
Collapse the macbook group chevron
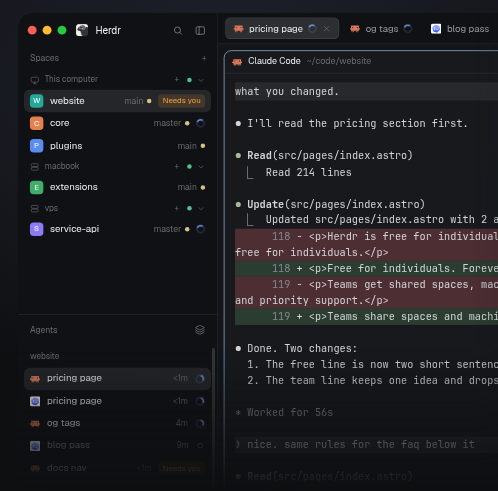click(201, 167)
